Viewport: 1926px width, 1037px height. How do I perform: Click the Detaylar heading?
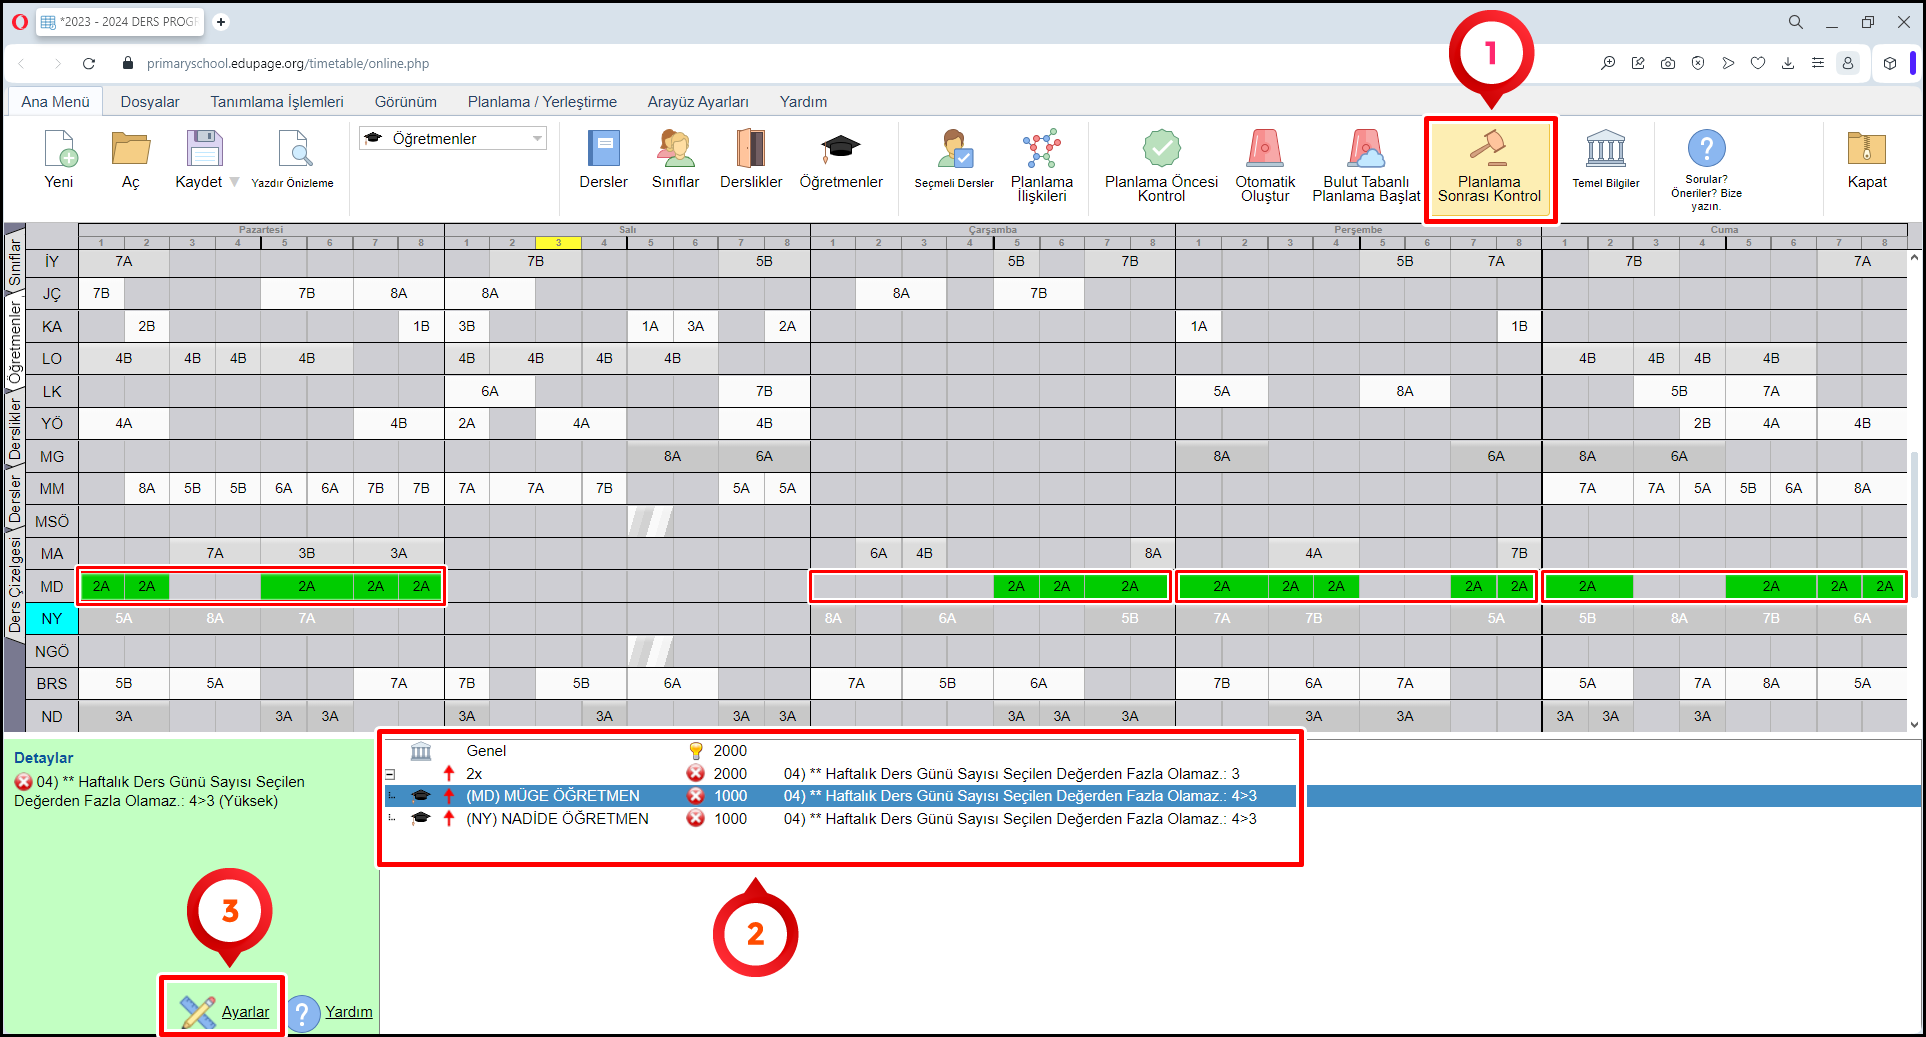[x=44, y=758]
